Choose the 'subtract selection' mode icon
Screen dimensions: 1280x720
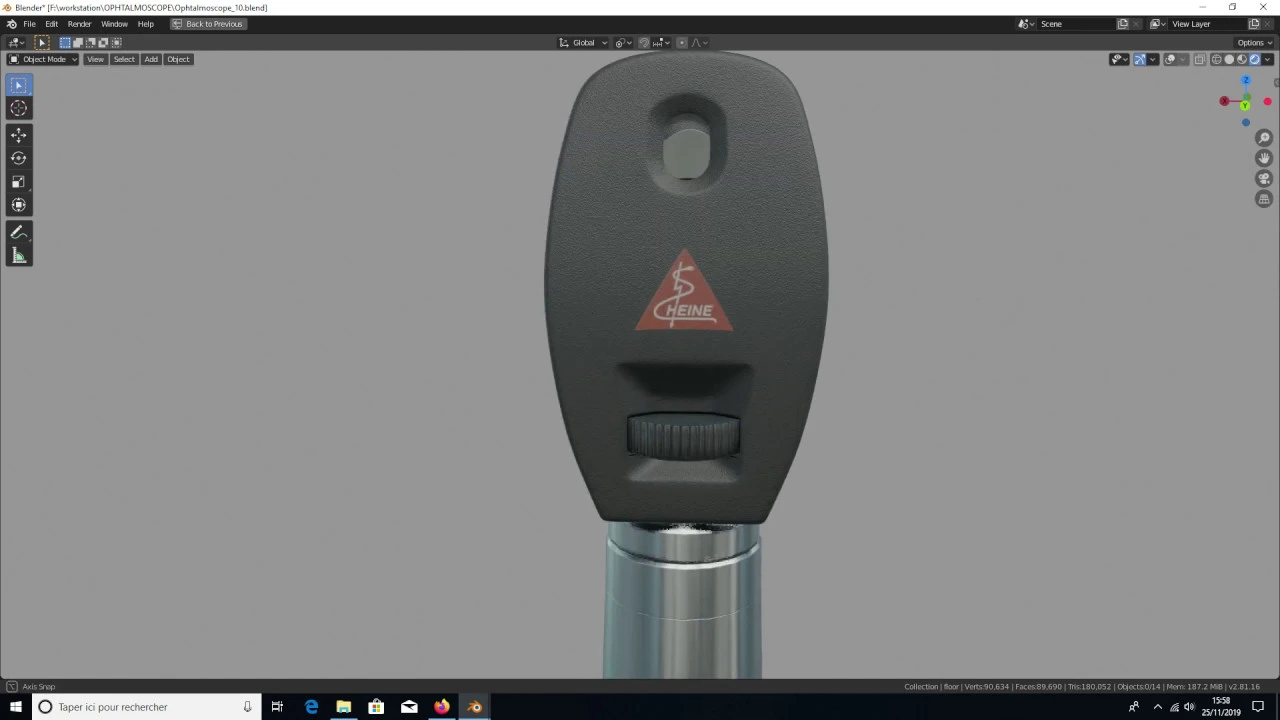tap(91, 43)
